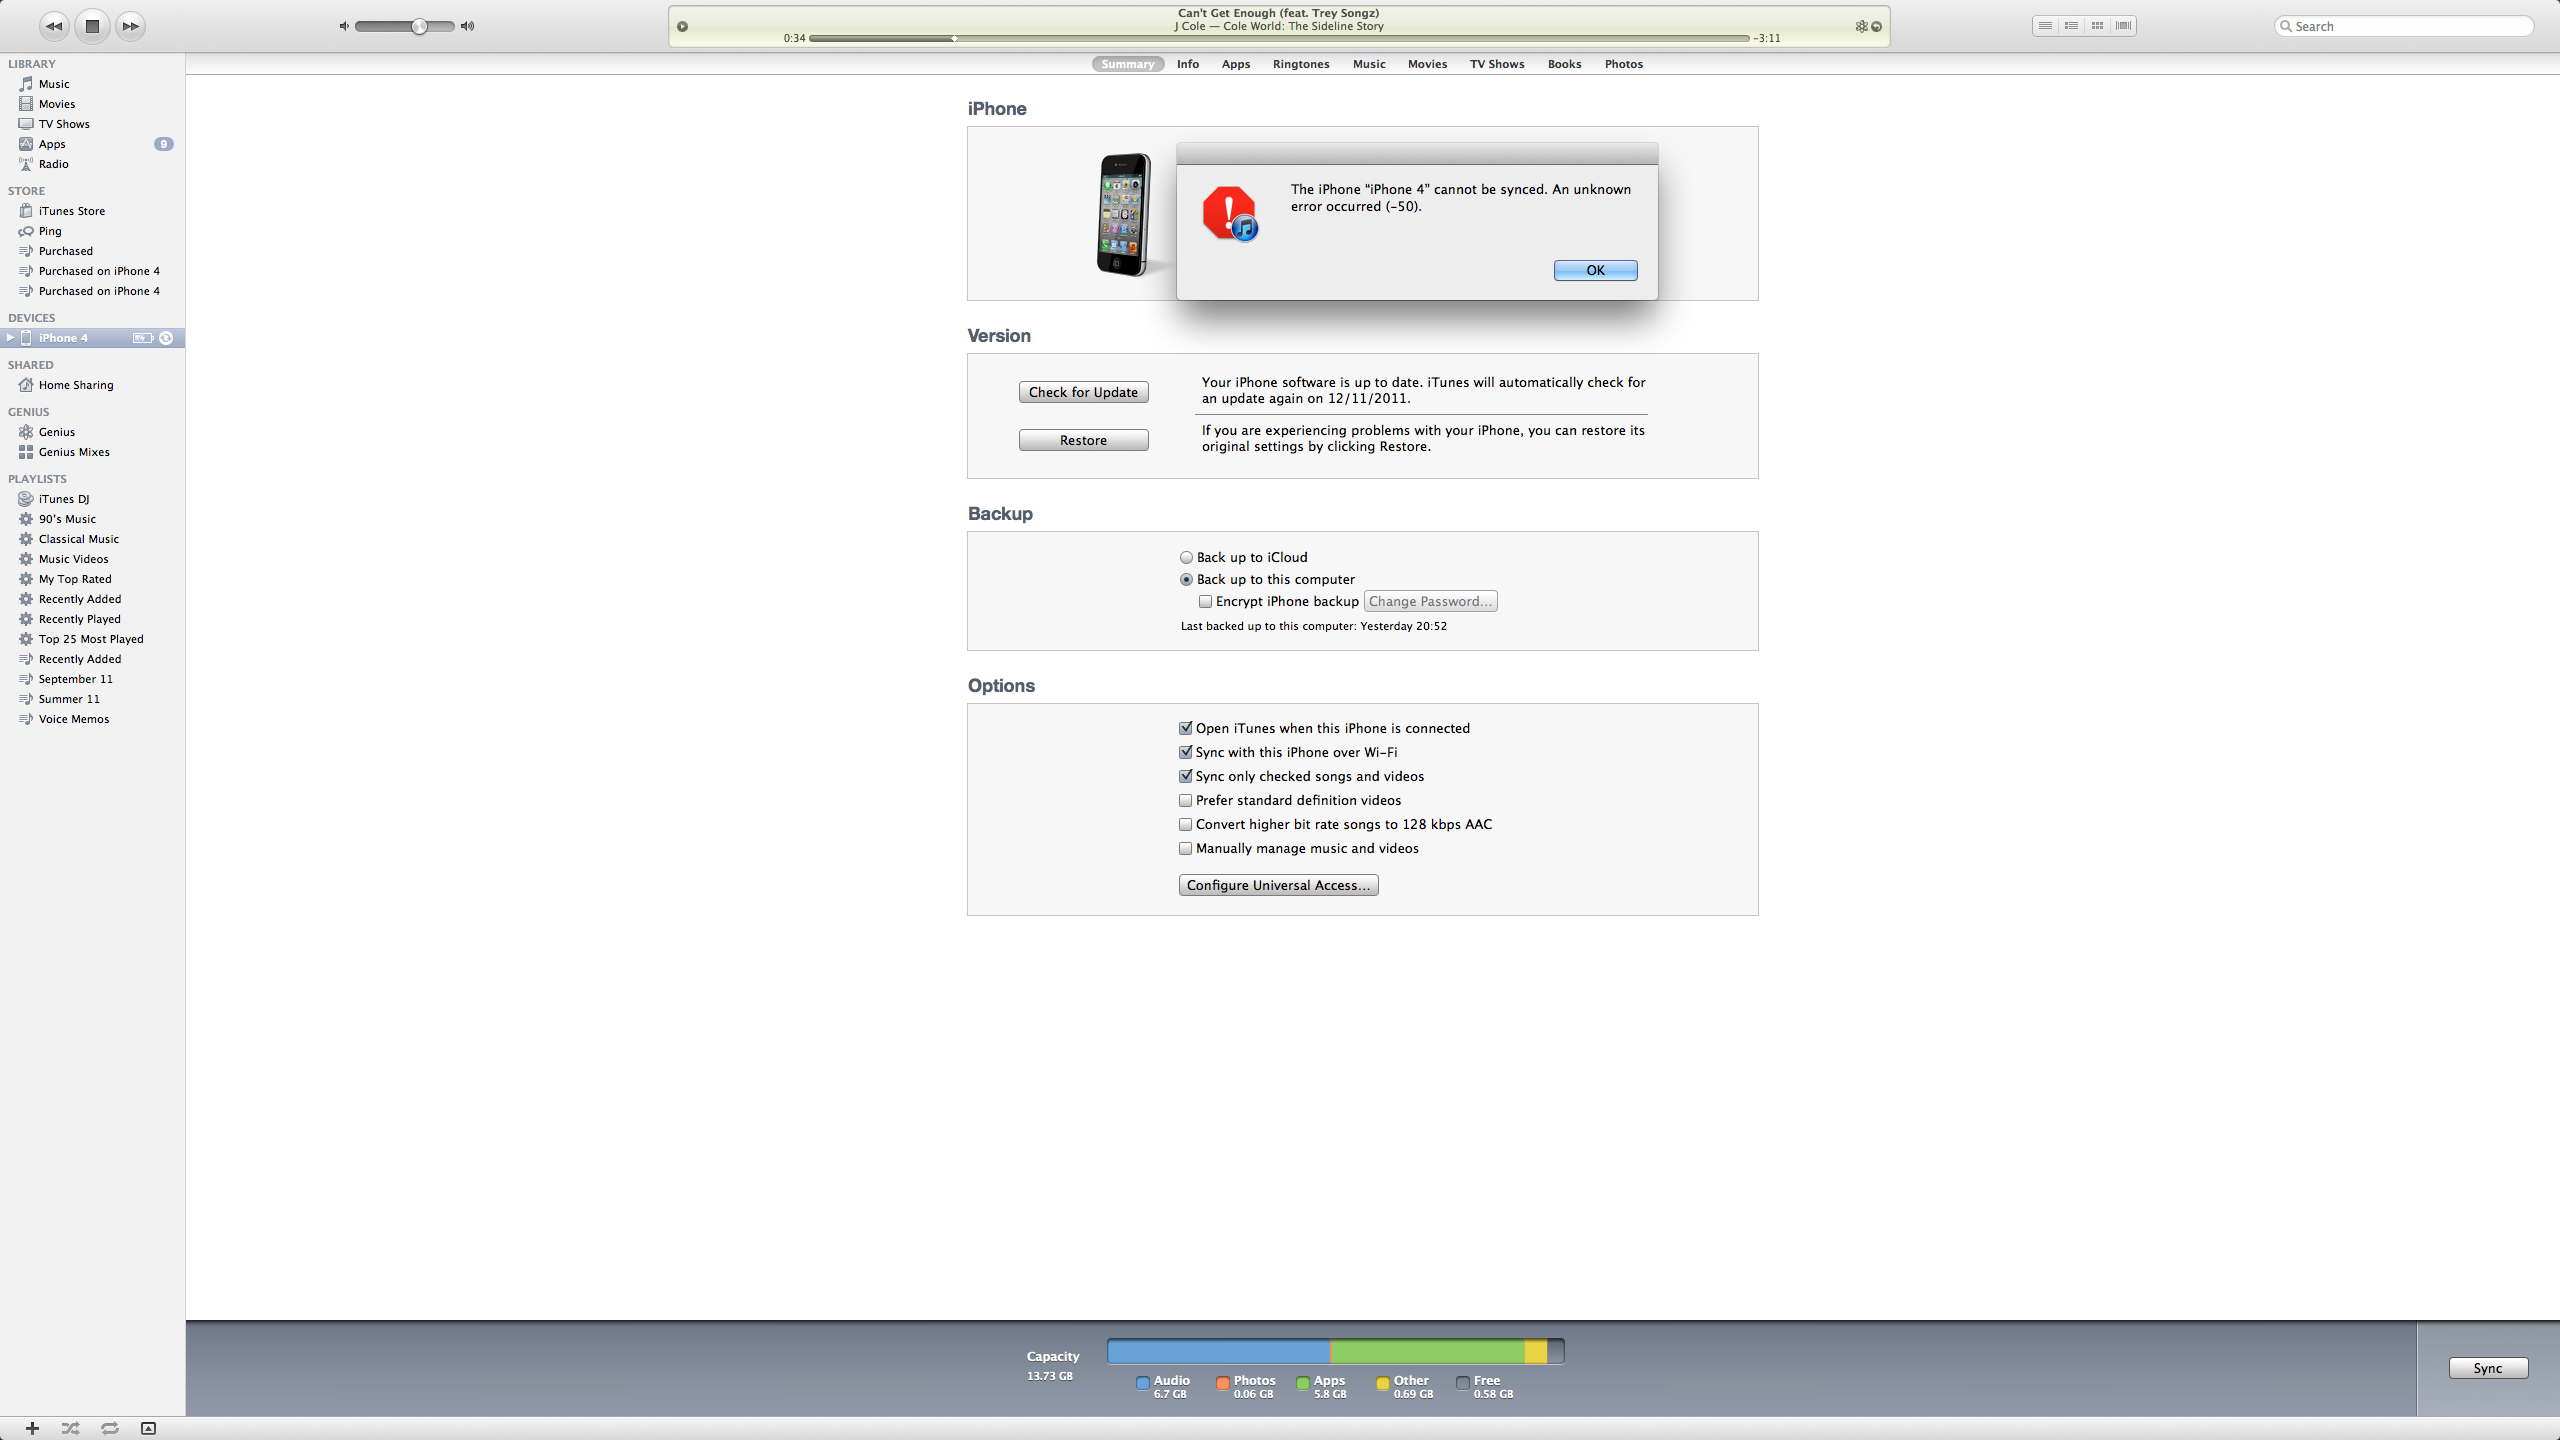Screen dimensions: 2560x1440
Task: Open the Info tab
Action: tap(1188, 64)
